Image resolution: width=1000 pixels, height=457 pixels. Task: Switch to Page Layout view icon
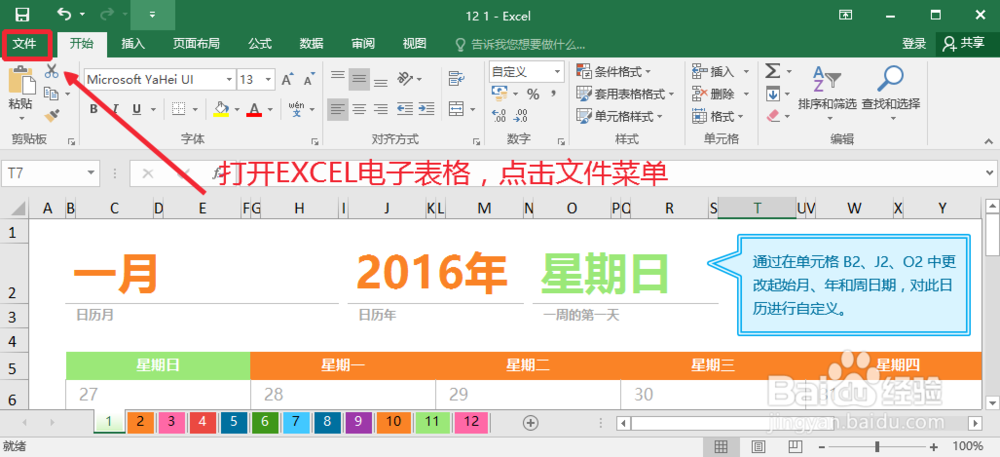coord(758,446)
